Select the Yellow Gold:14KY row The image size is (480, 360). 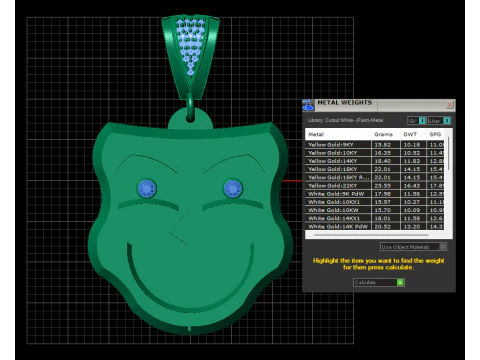tap(375, 161)
